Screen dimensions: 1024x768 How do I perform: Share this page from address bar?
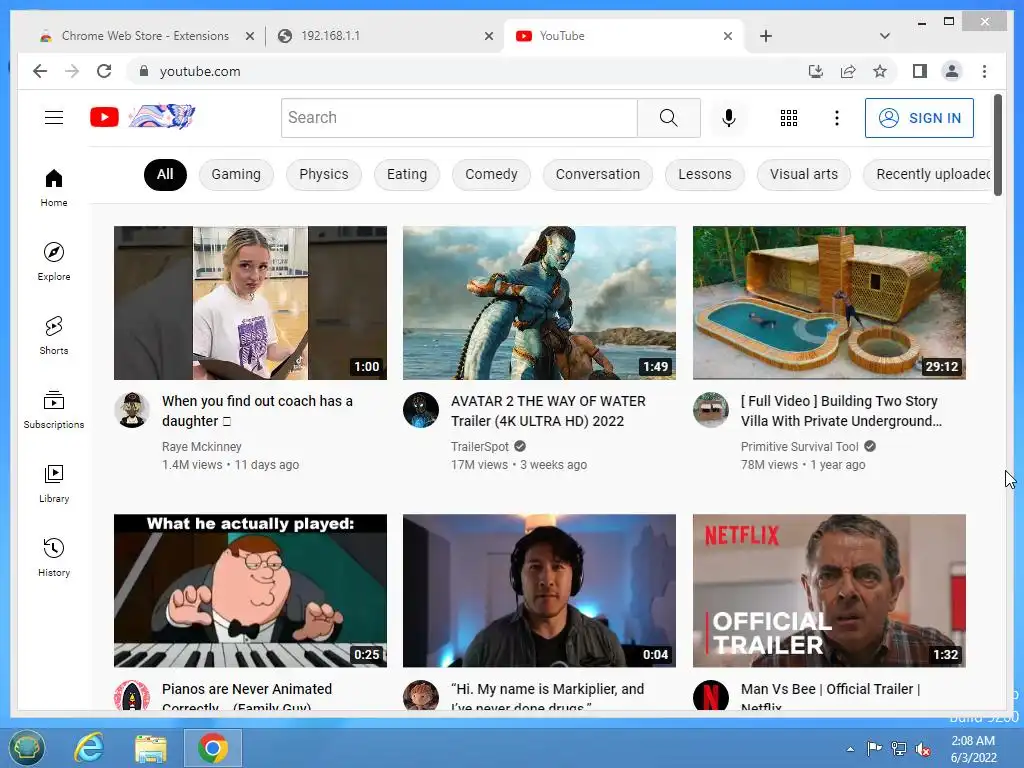click(x=848, y=71)
